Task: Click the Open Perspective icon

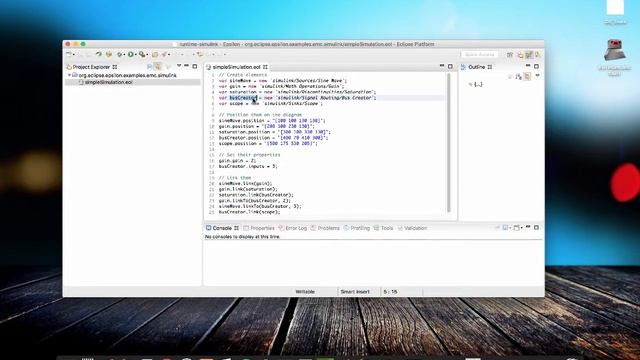Action: (510, 54)
